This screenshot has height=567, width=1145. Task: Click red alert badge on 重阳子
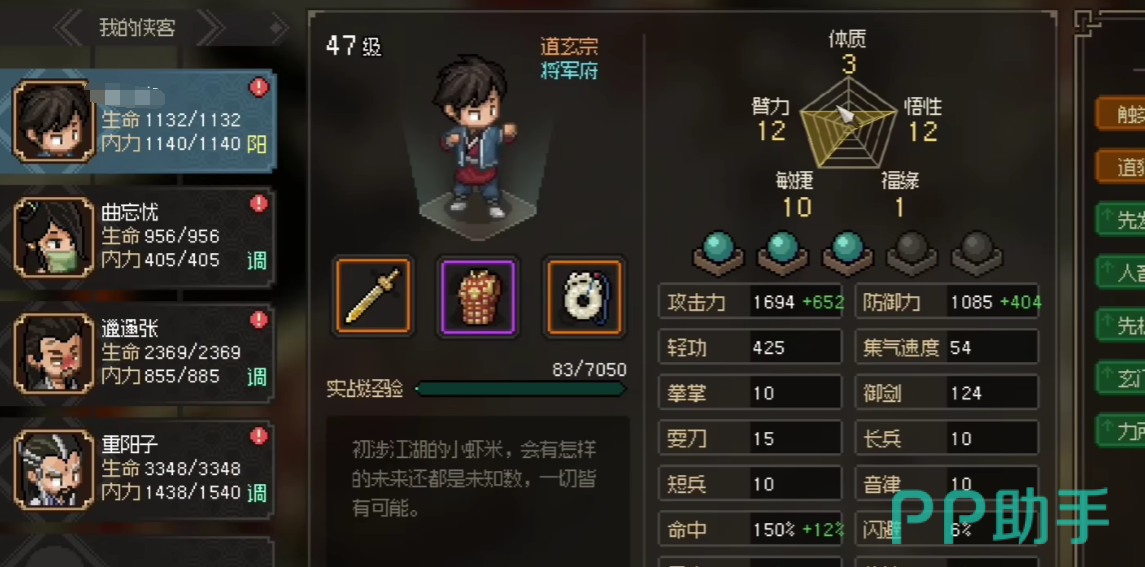pyautogui.click(x=259, y=436)
